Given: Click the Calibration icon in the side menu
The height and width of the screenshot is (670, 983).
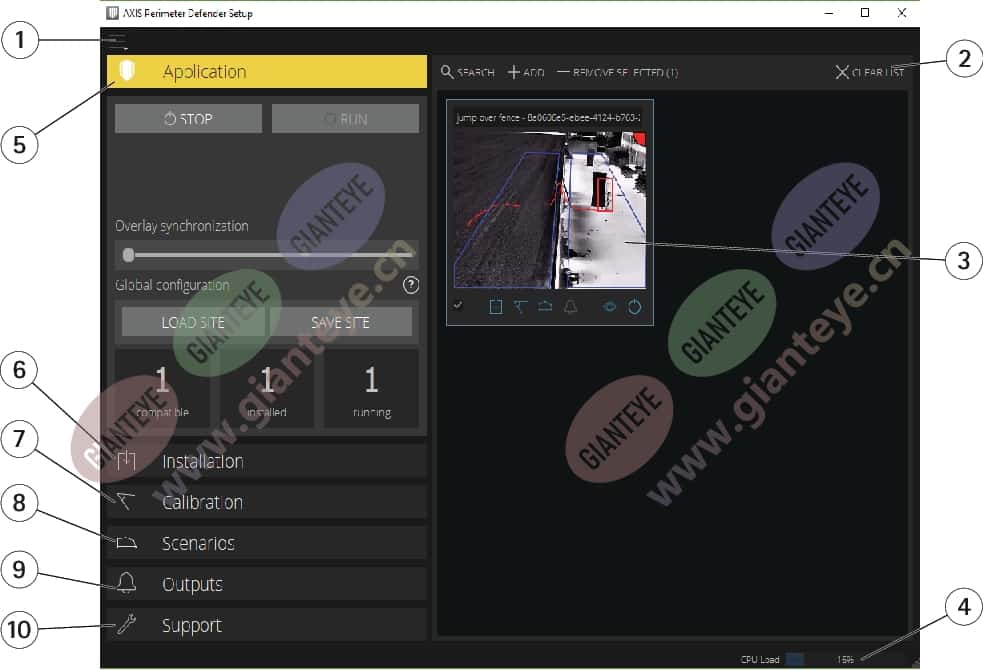Looking at the screenshot, I should [x=125, y=501].
